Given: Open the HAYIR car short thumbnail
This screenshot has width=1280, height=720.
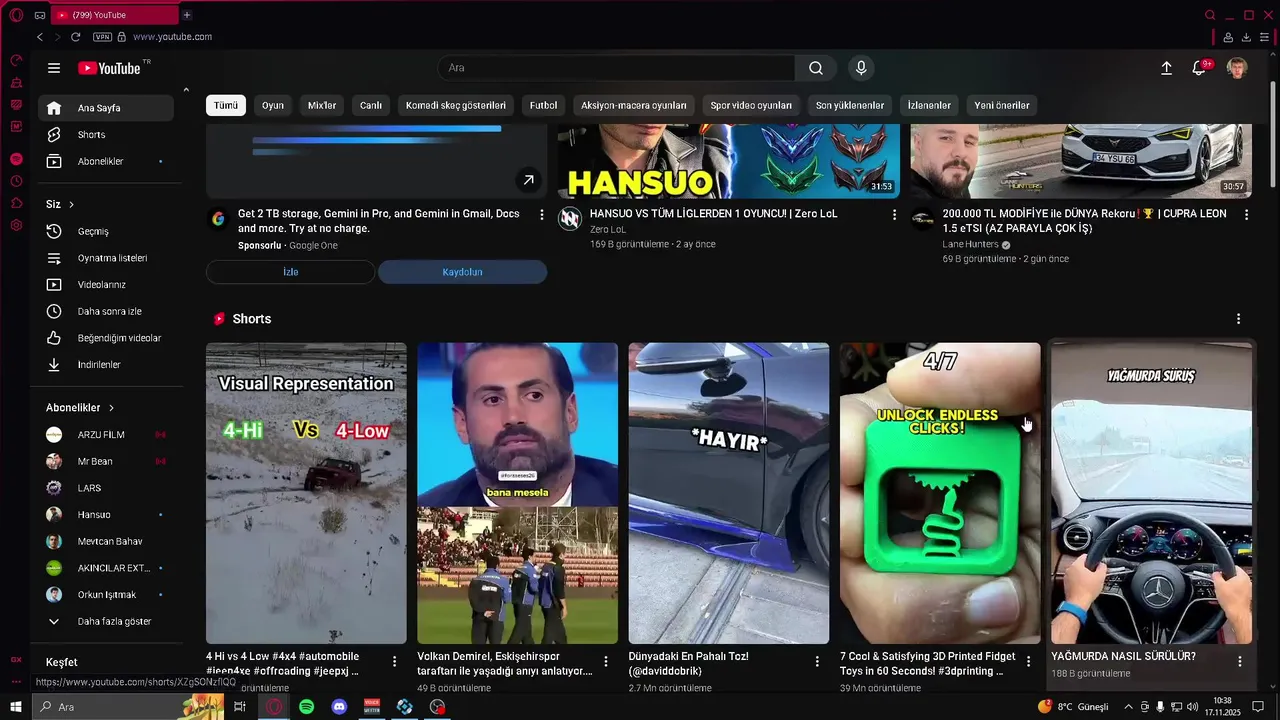Looking at the screenshot, I should pos(729,493).
